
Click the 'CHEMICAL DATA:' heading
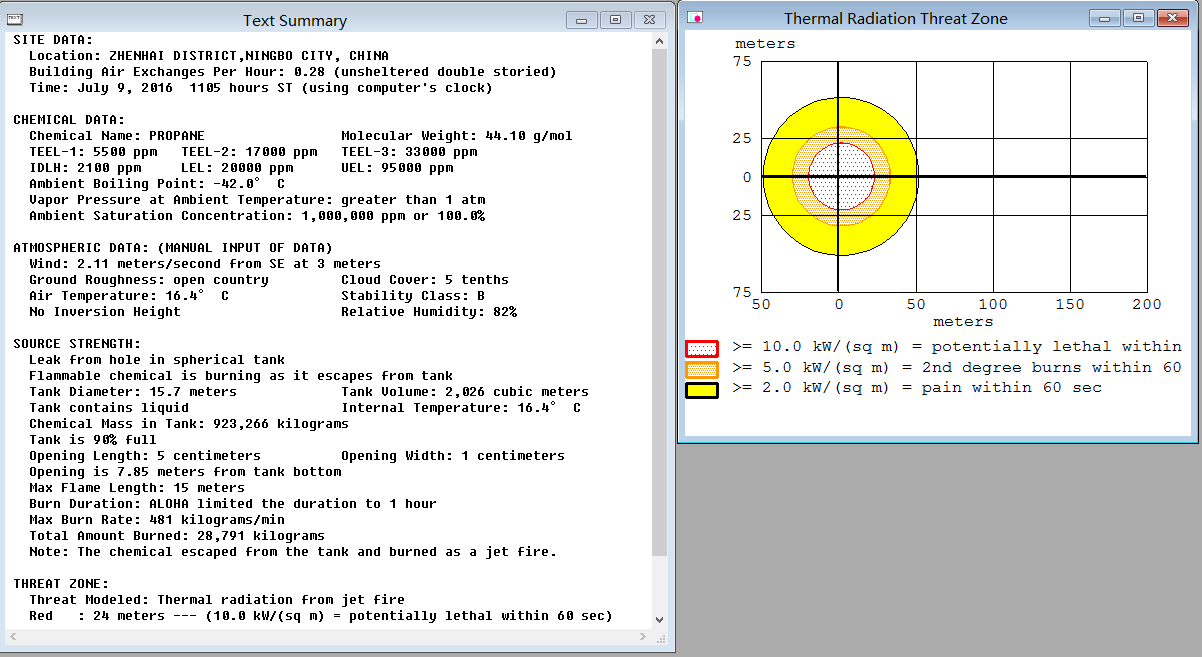pos(69,120)
